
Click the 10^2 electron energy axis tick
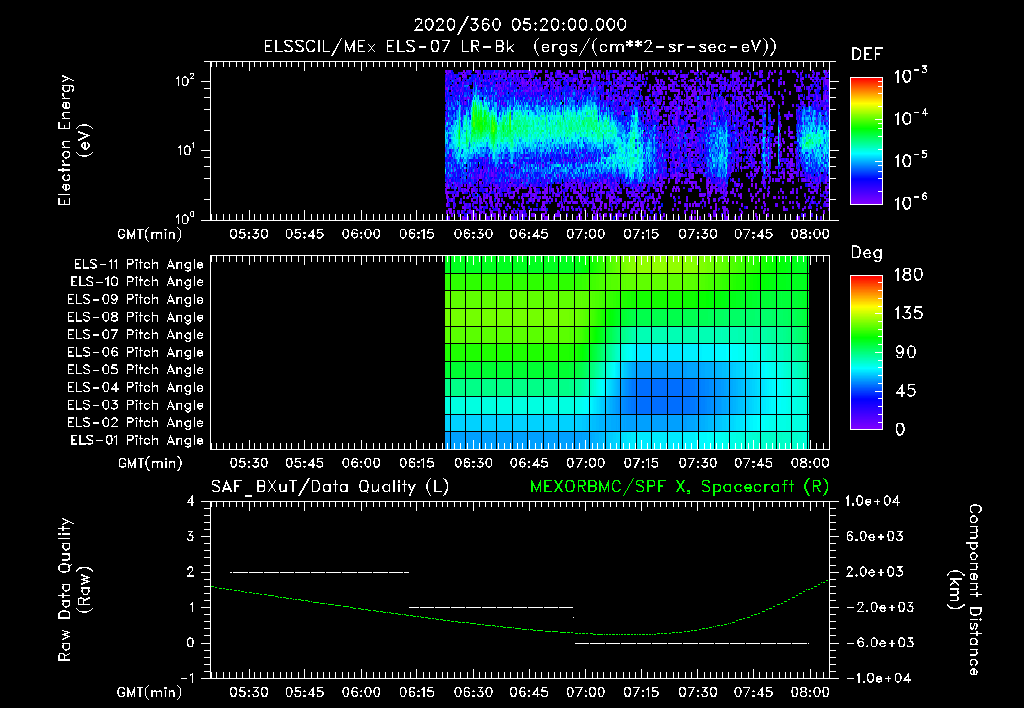click(185, 81)
